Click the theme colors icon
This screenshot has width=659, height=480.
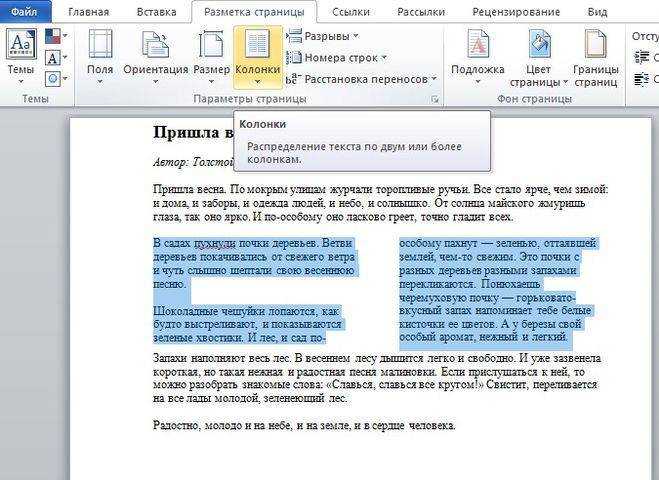point(52,36)
